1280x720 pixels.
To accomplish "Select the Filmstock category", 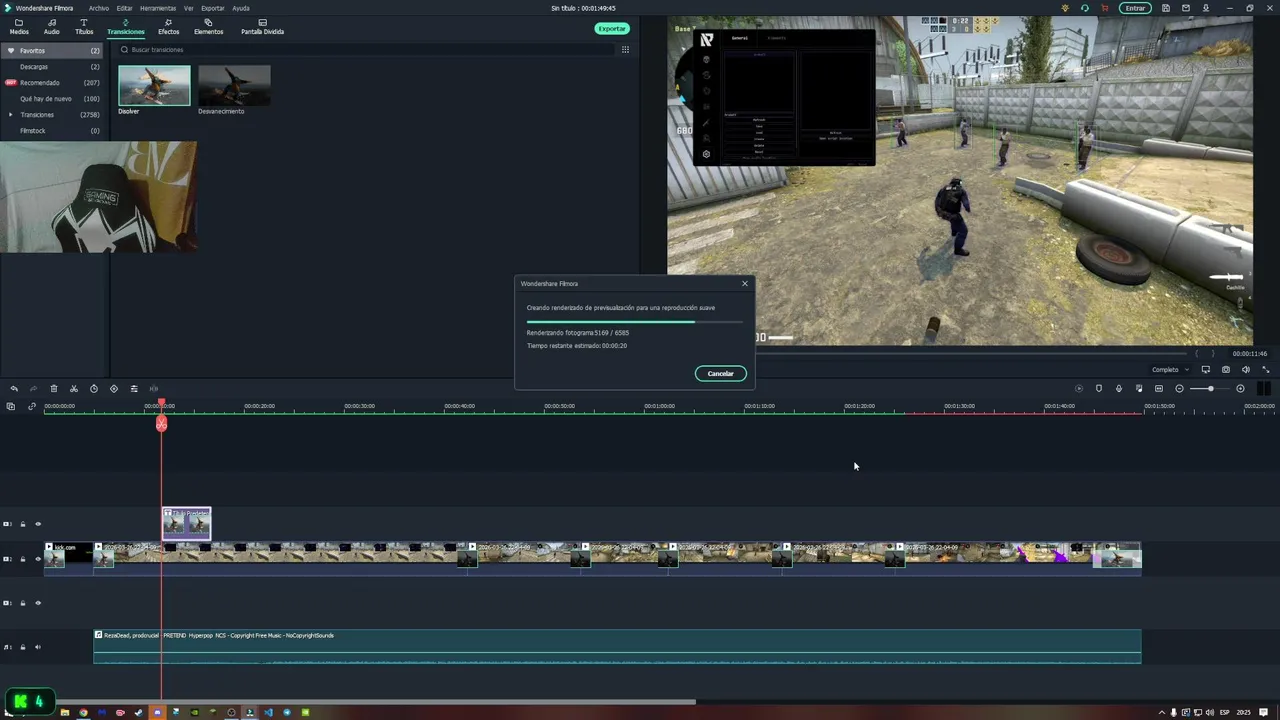I will (54, 131).
